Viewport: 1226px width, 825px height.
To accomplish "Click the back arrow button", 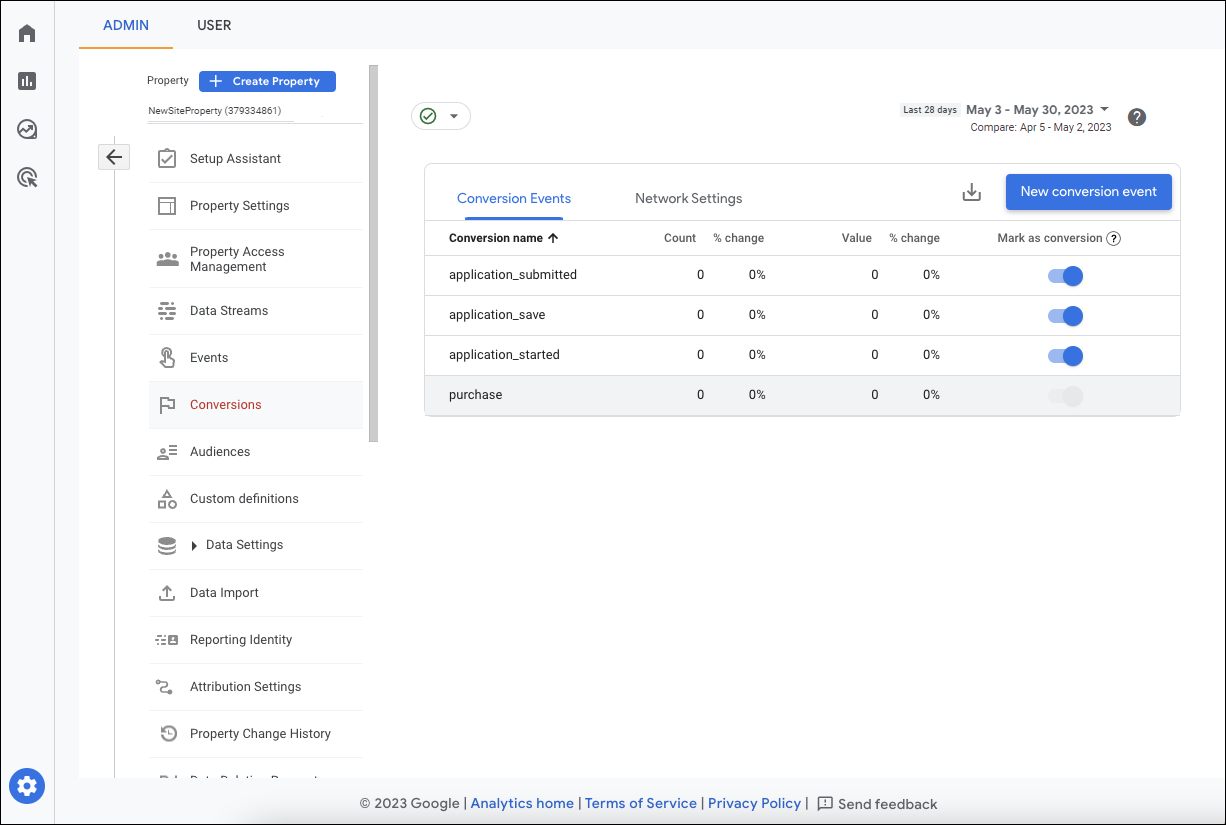I will 114,157.
